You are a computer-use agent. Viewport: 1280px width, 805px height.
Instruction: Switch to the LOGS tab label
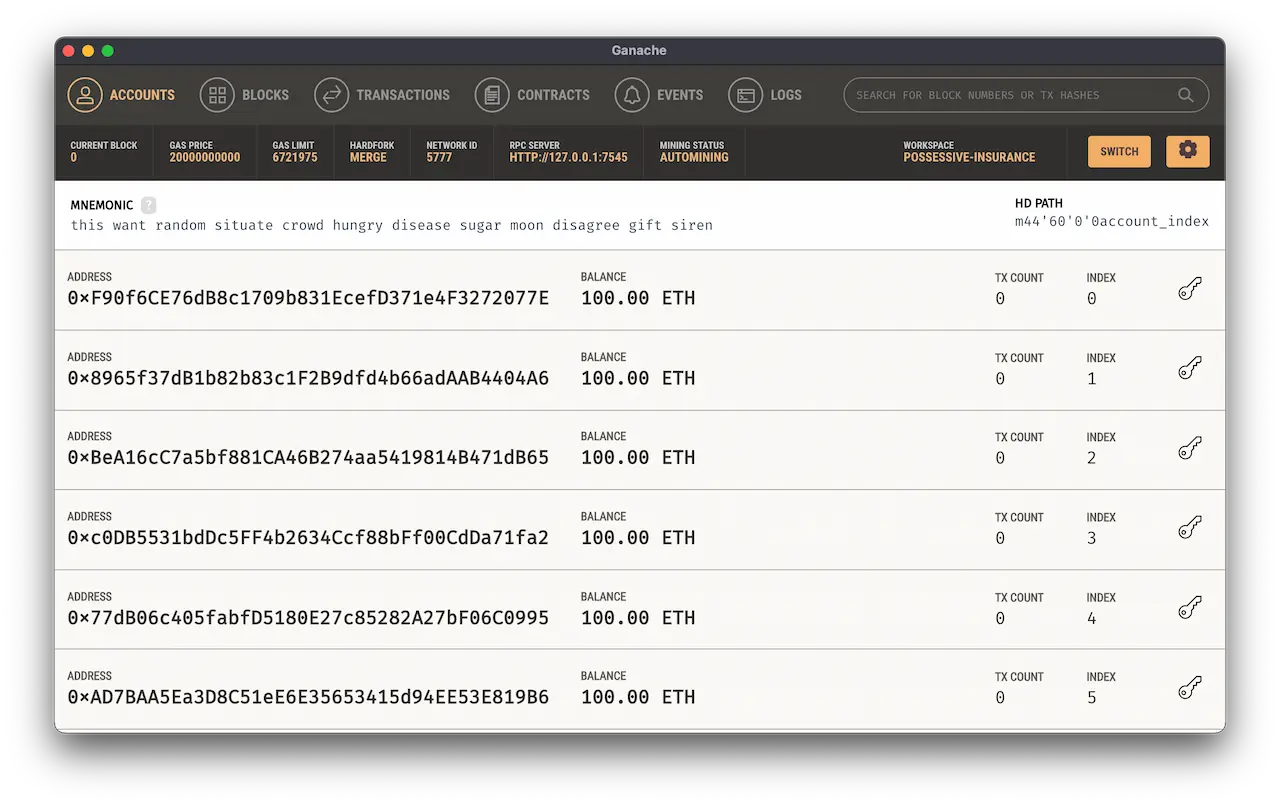[786, 95]
